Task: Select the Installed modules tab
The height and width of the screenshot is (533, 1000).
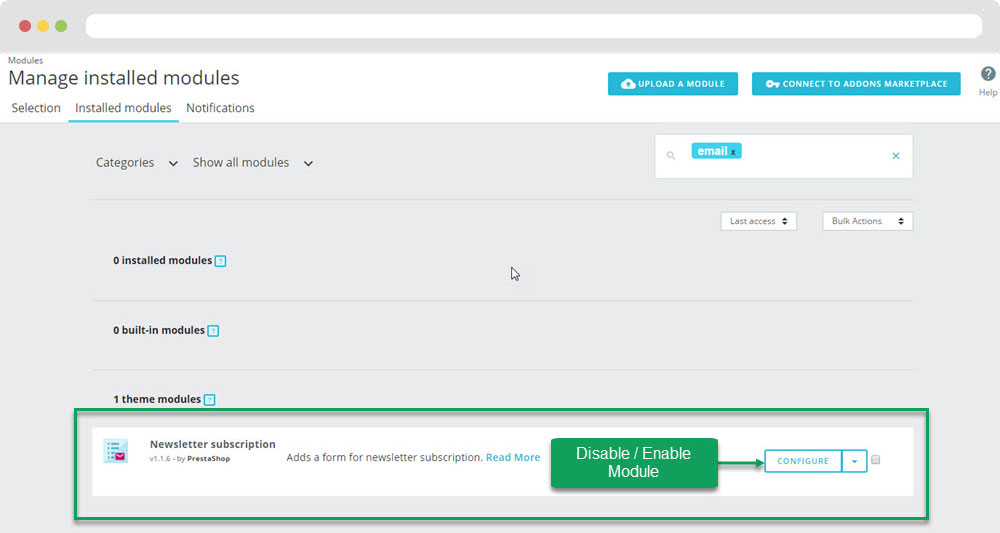Action: 123,108
